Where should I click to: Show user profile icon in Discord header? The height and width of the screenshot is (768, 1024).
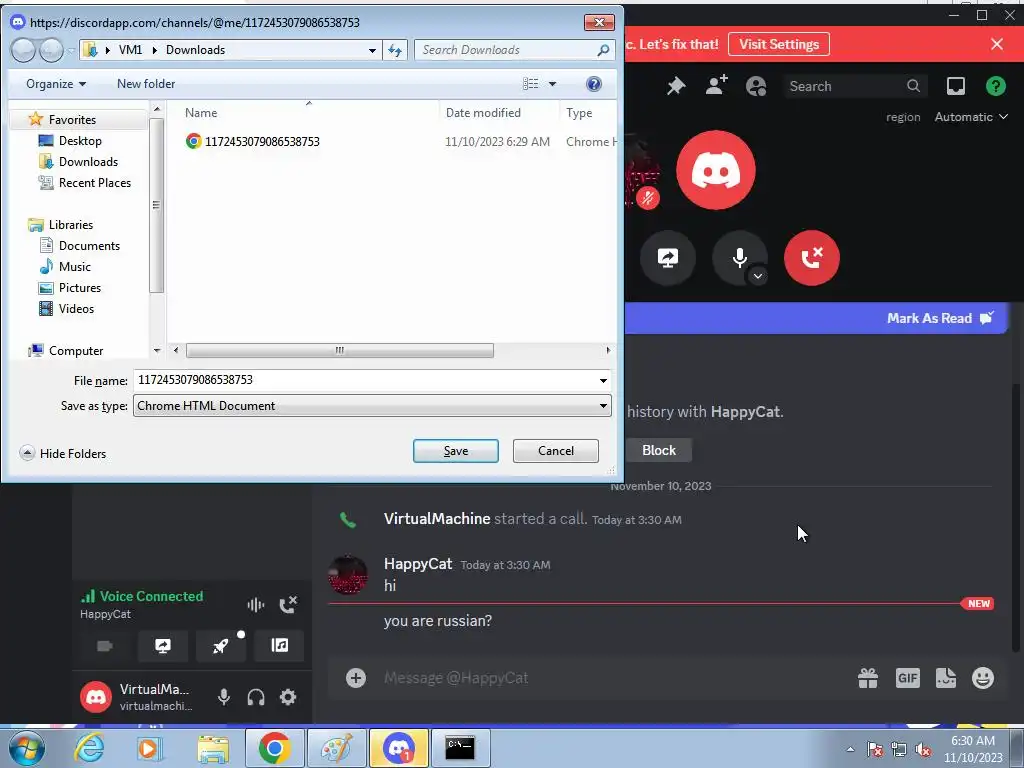coord(756,86)
